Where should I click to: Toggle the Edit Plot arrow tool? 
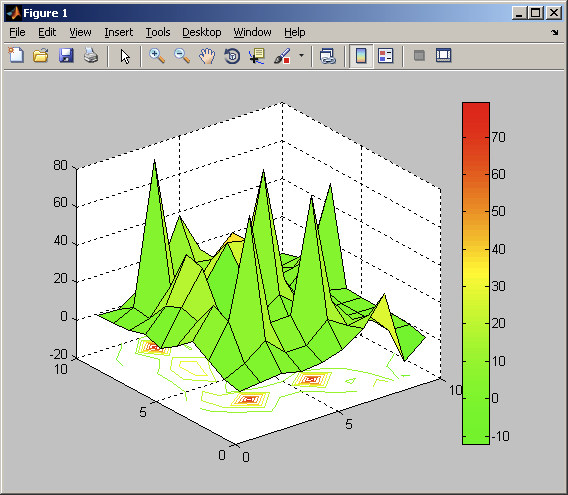tap(125, 57)
